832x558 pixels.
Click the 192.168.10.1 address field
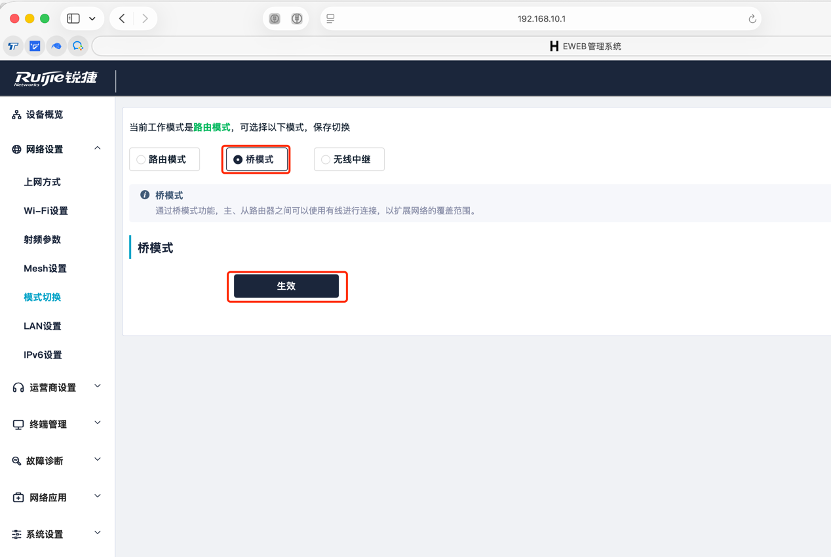pyautogui.click(x=541, y=19)
